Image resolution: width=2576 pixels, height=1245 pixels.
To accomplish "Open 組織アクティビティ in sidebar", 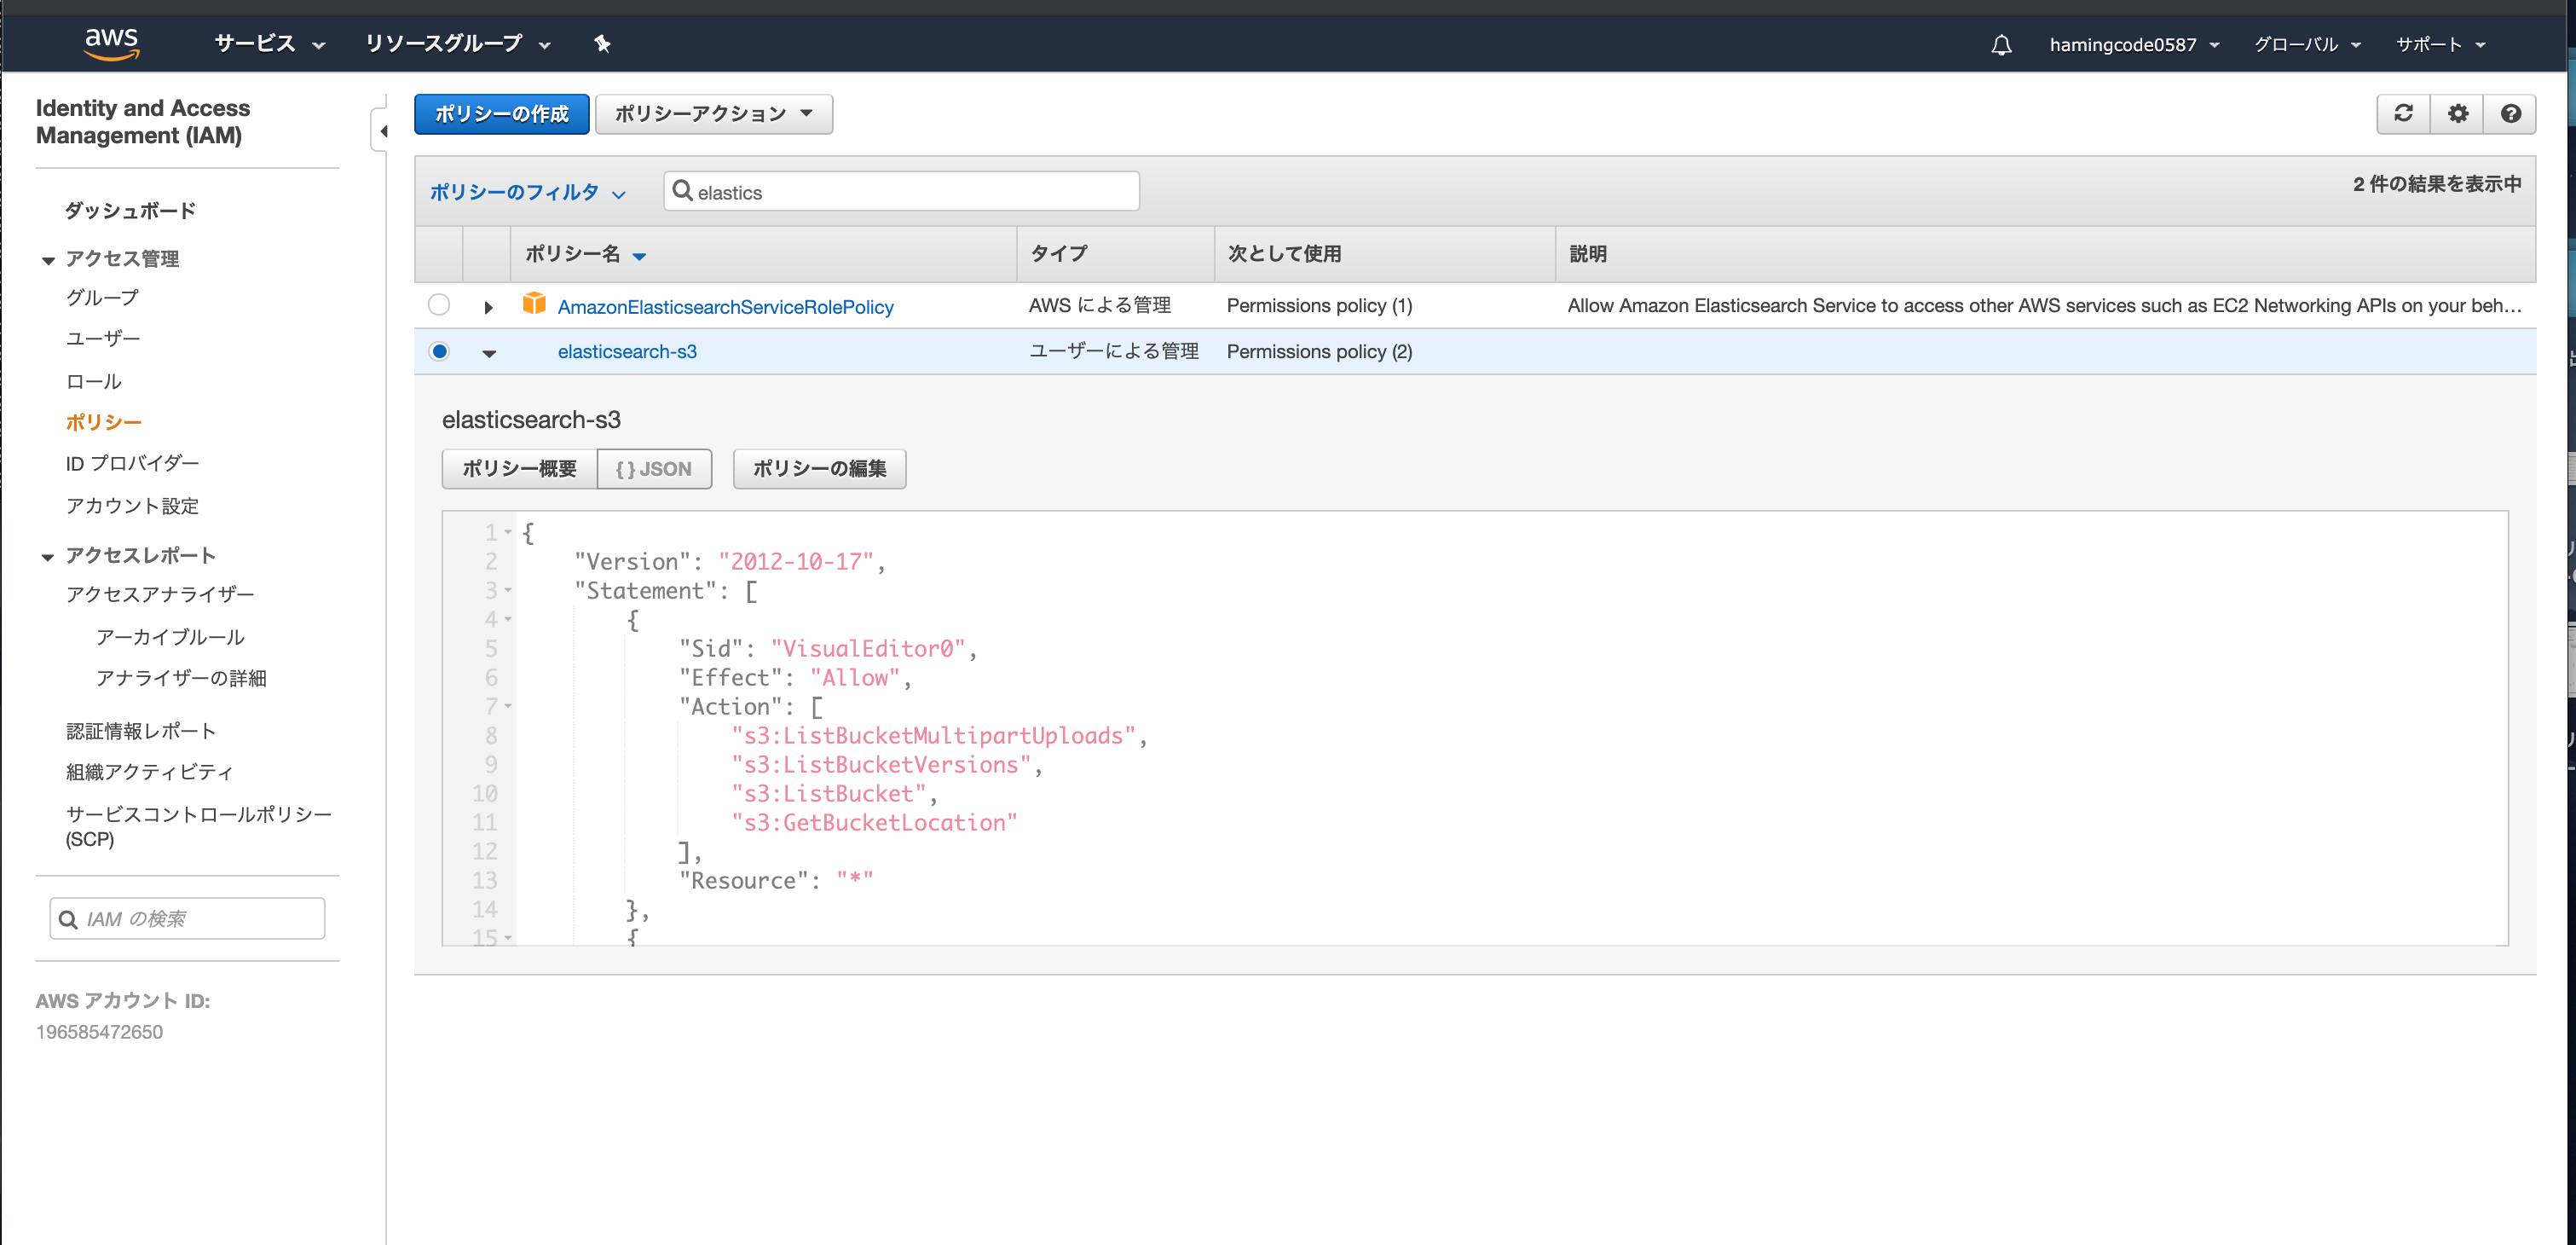I will pos(149,772).
